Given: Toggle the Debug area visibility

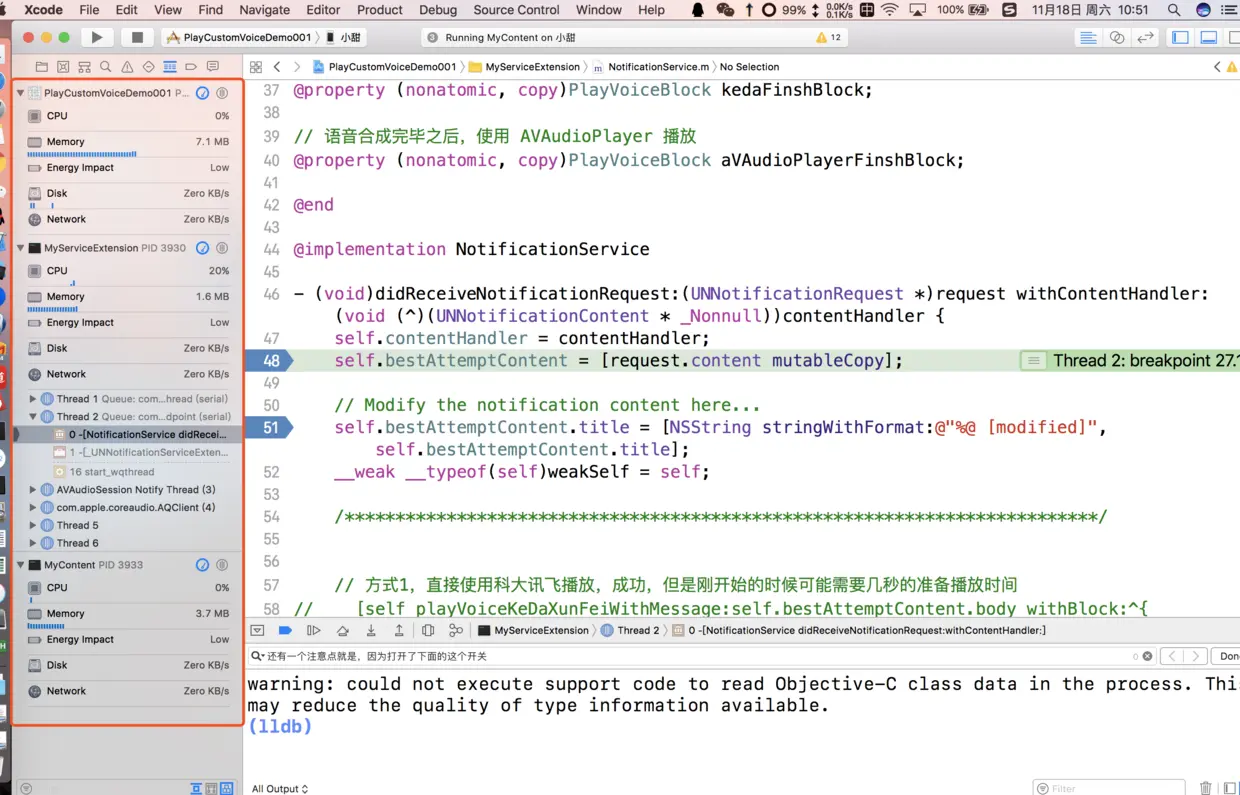Looking at the screenshot, I should click(1209, 37).
